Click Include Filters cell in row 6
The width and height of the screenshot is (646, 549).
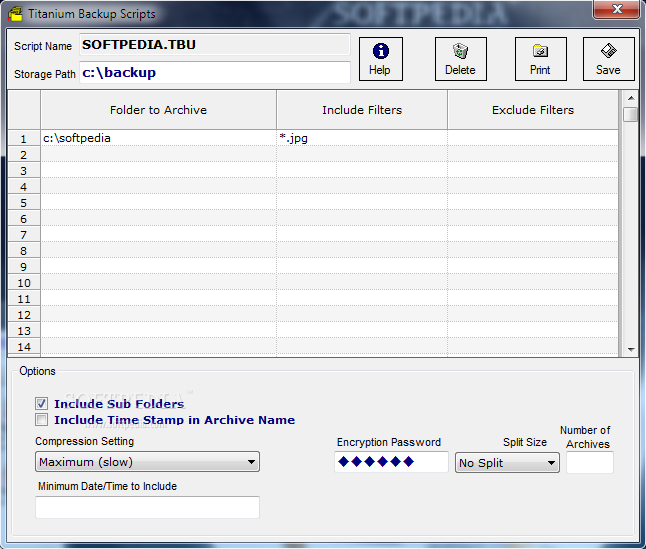pos(362,218)
